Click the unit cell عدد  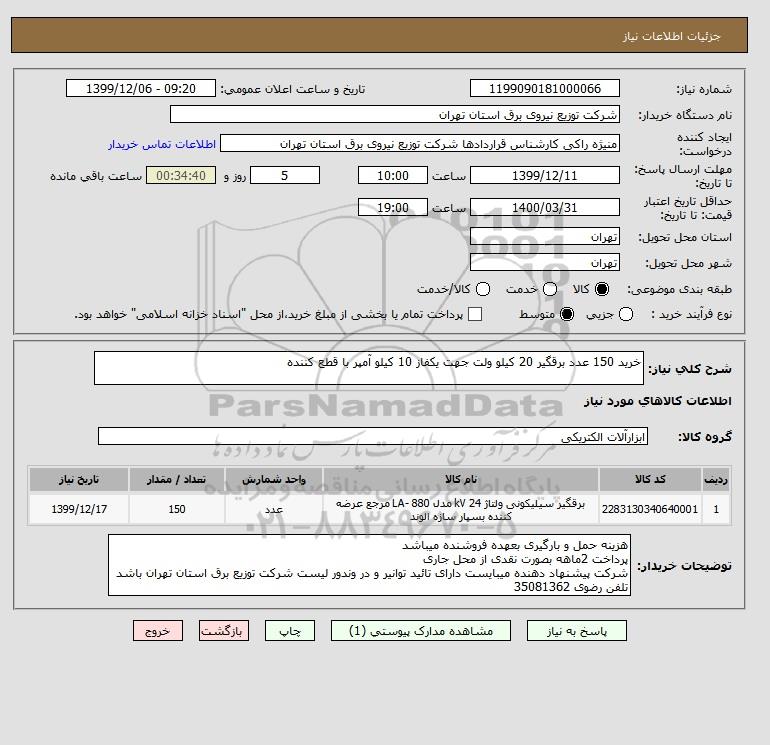274,509
